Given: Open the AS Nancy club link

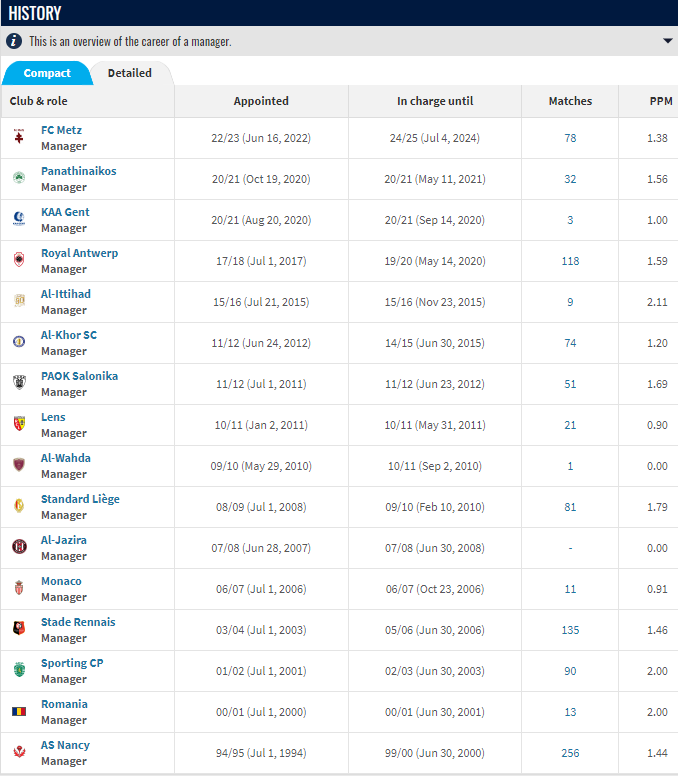Looking at the screenshot, I should (x=65, y=745).
